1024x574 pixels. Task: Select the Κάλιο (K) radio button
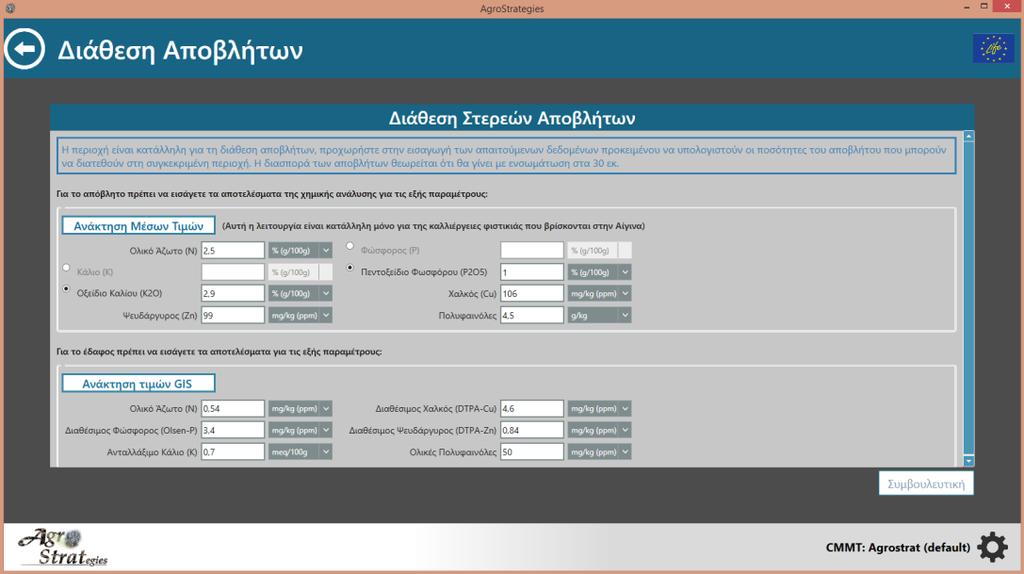[x=67, y=268]
